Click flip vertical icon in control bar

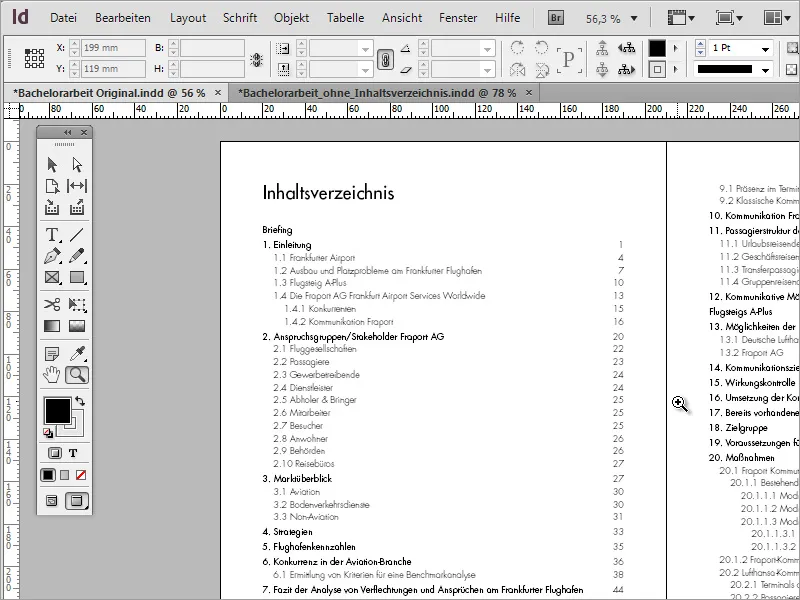click(541, 69)
